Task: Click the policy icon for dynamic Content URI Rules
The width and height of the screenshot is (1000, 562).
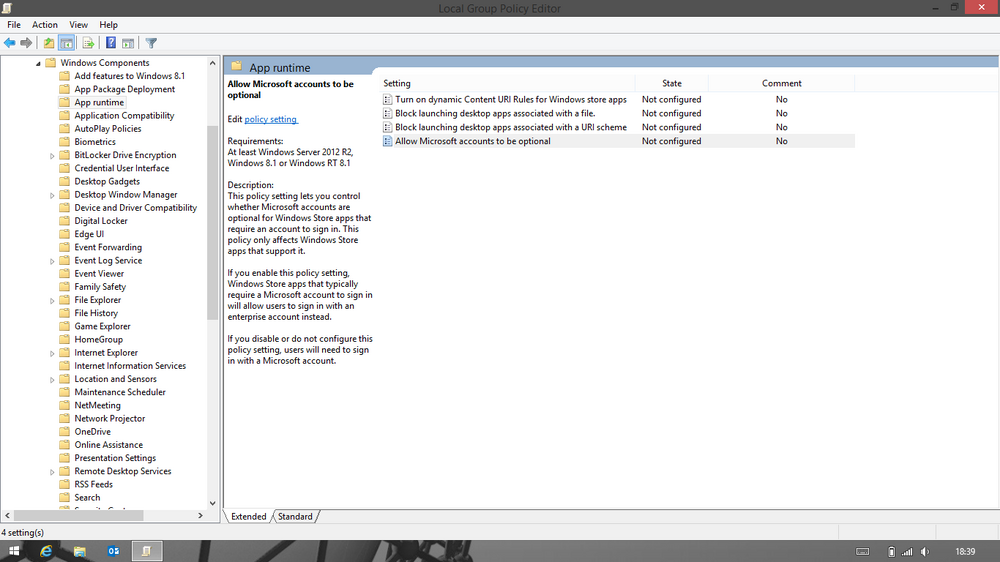Action: click(387, 100)
